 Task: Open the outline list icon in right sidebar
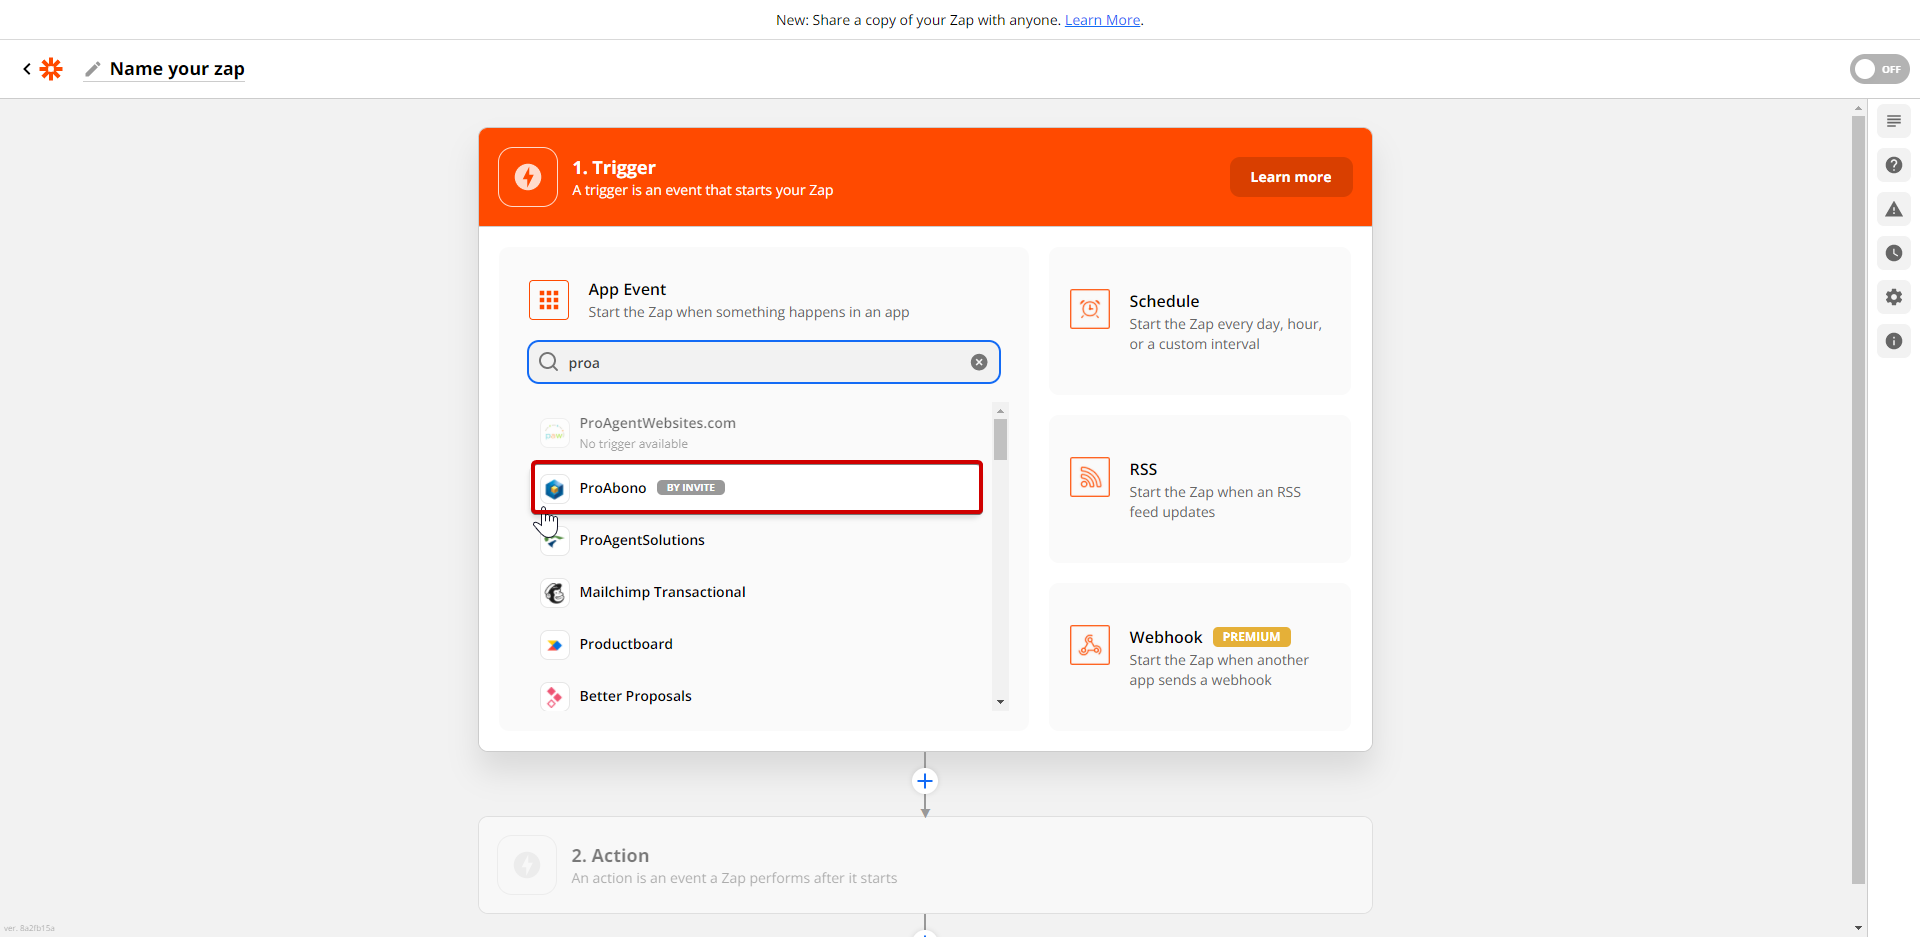[x=1894, y=121]
